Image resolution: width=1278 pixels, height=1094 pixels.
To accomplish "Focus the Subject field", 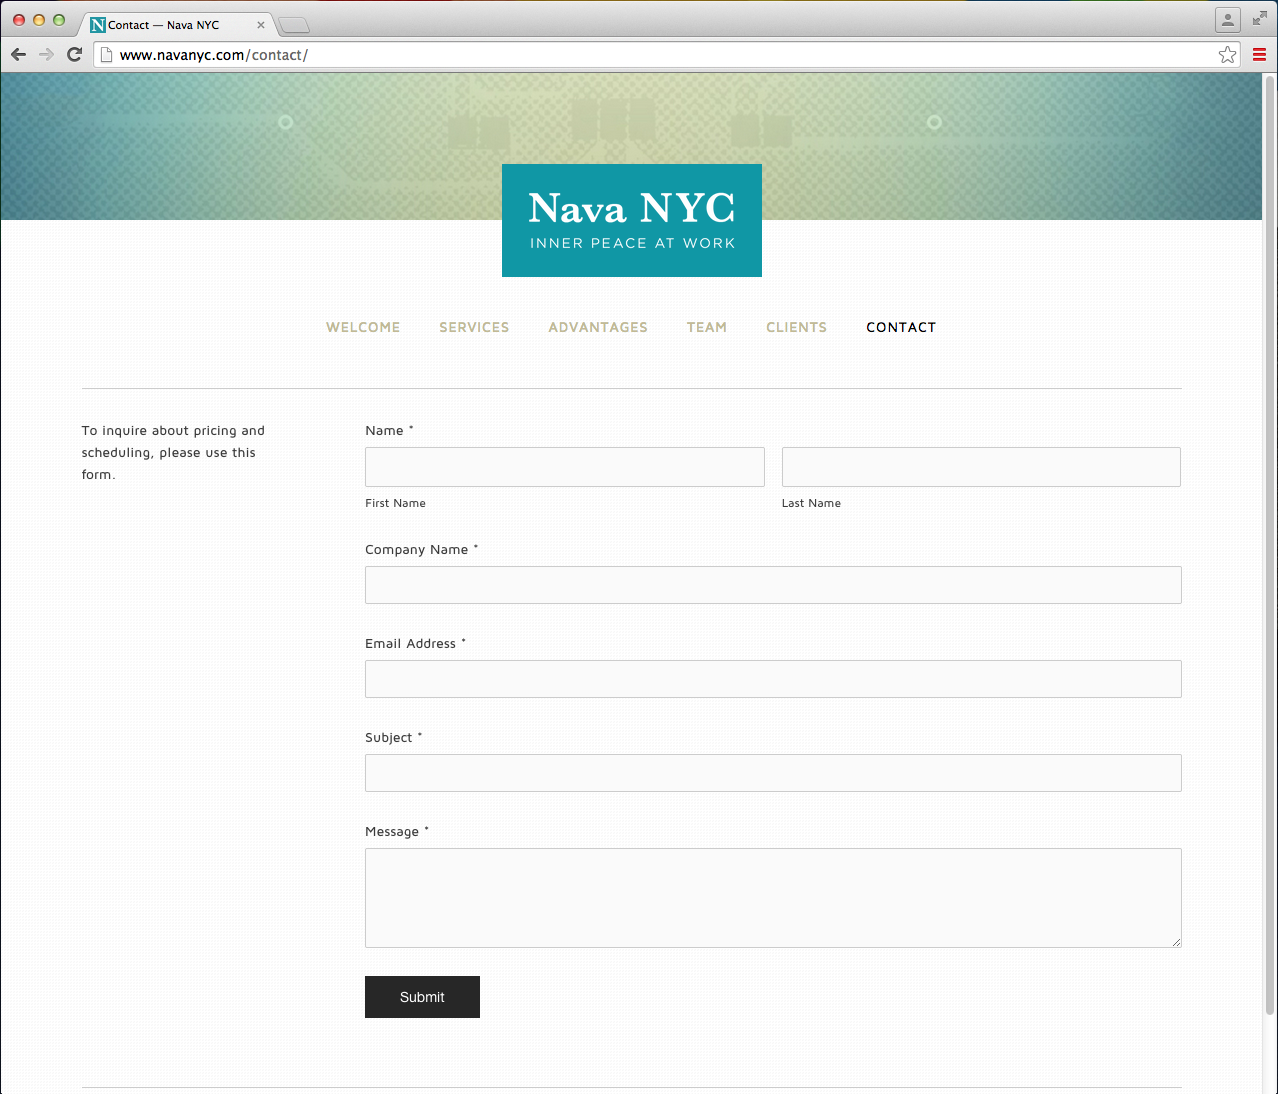I will (773, 773).
